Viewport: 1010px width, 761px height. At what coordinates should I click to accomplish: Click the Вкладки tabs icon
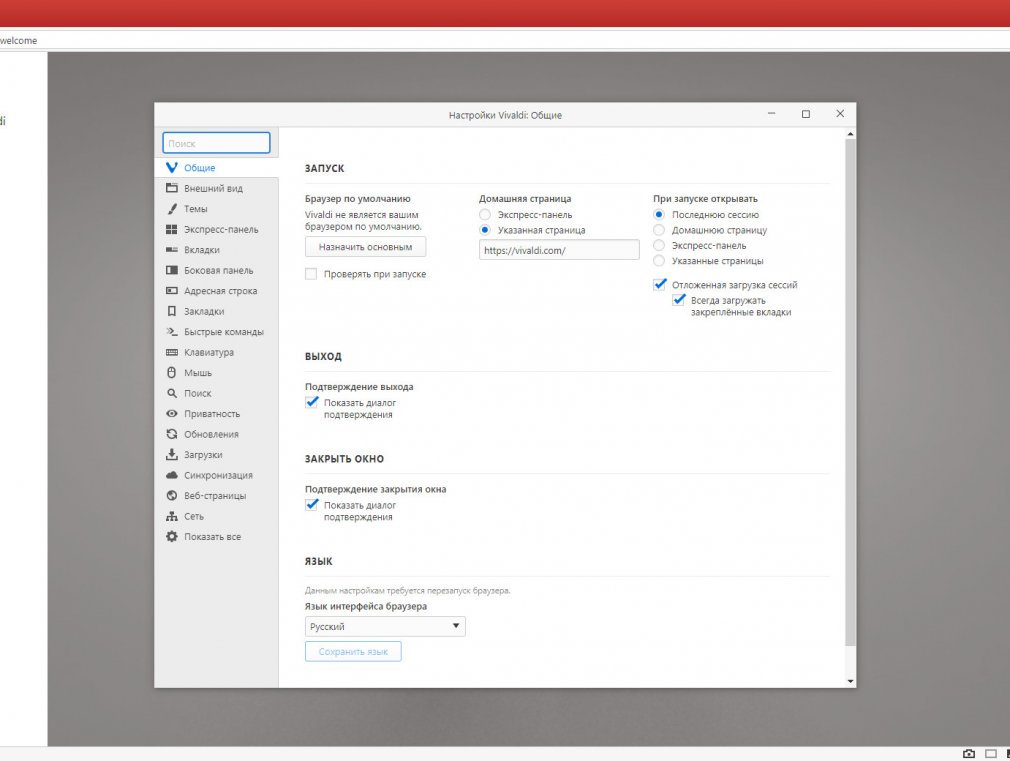pos(172,249)
